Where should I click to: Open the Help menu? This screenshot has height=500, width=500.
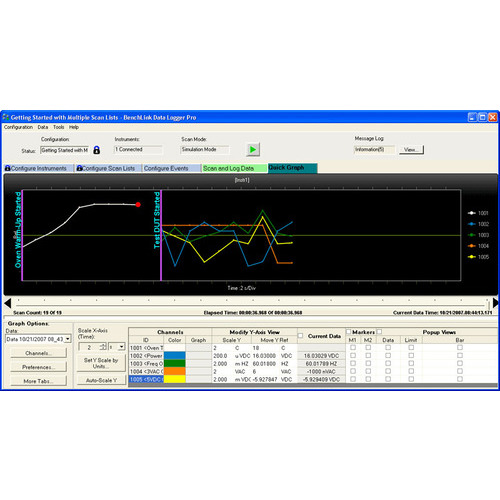click(x=74, y=127)
